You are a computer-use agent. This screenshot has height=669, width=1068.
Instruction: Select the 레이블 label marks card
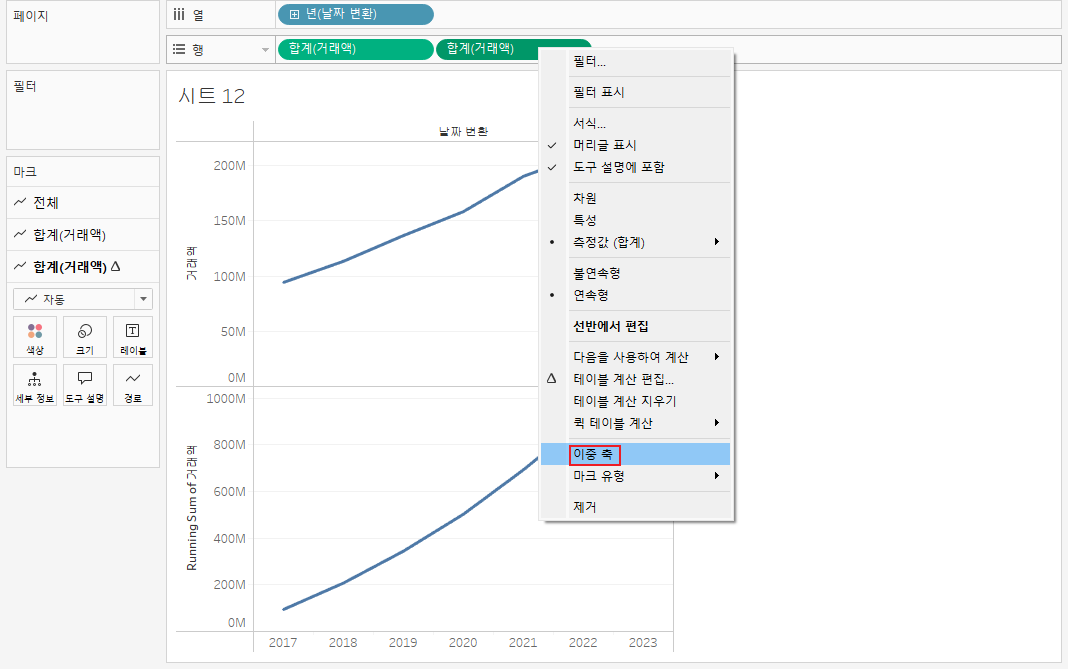[x=133, y=337]
